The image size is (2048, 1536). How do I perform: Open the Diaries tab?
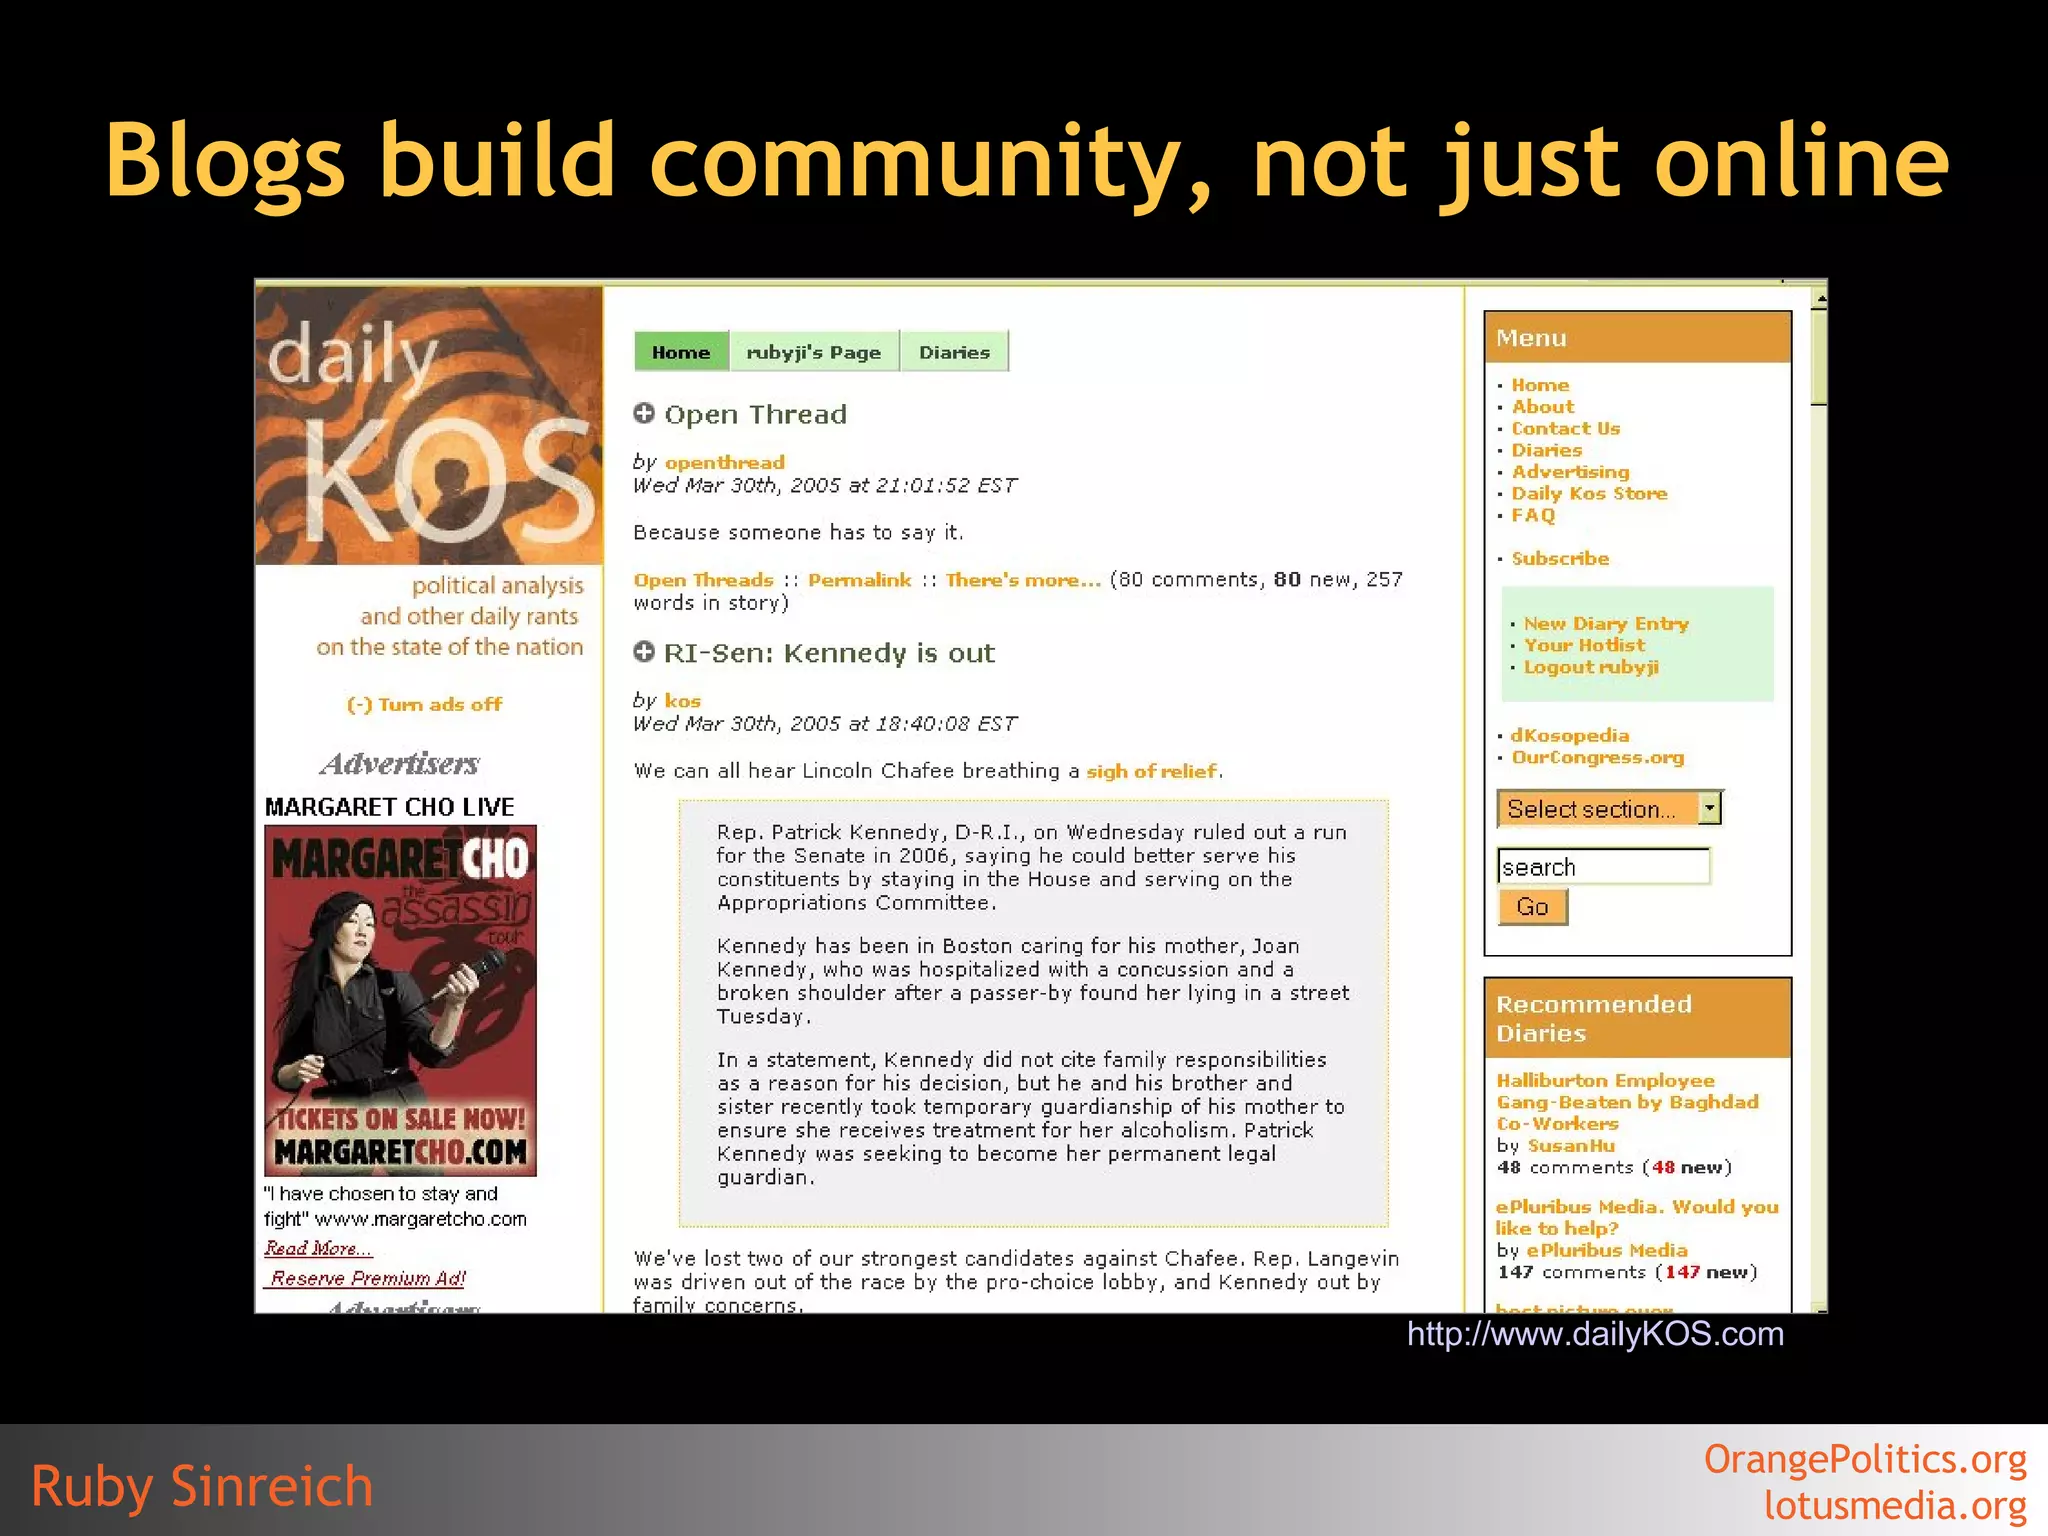954,352
